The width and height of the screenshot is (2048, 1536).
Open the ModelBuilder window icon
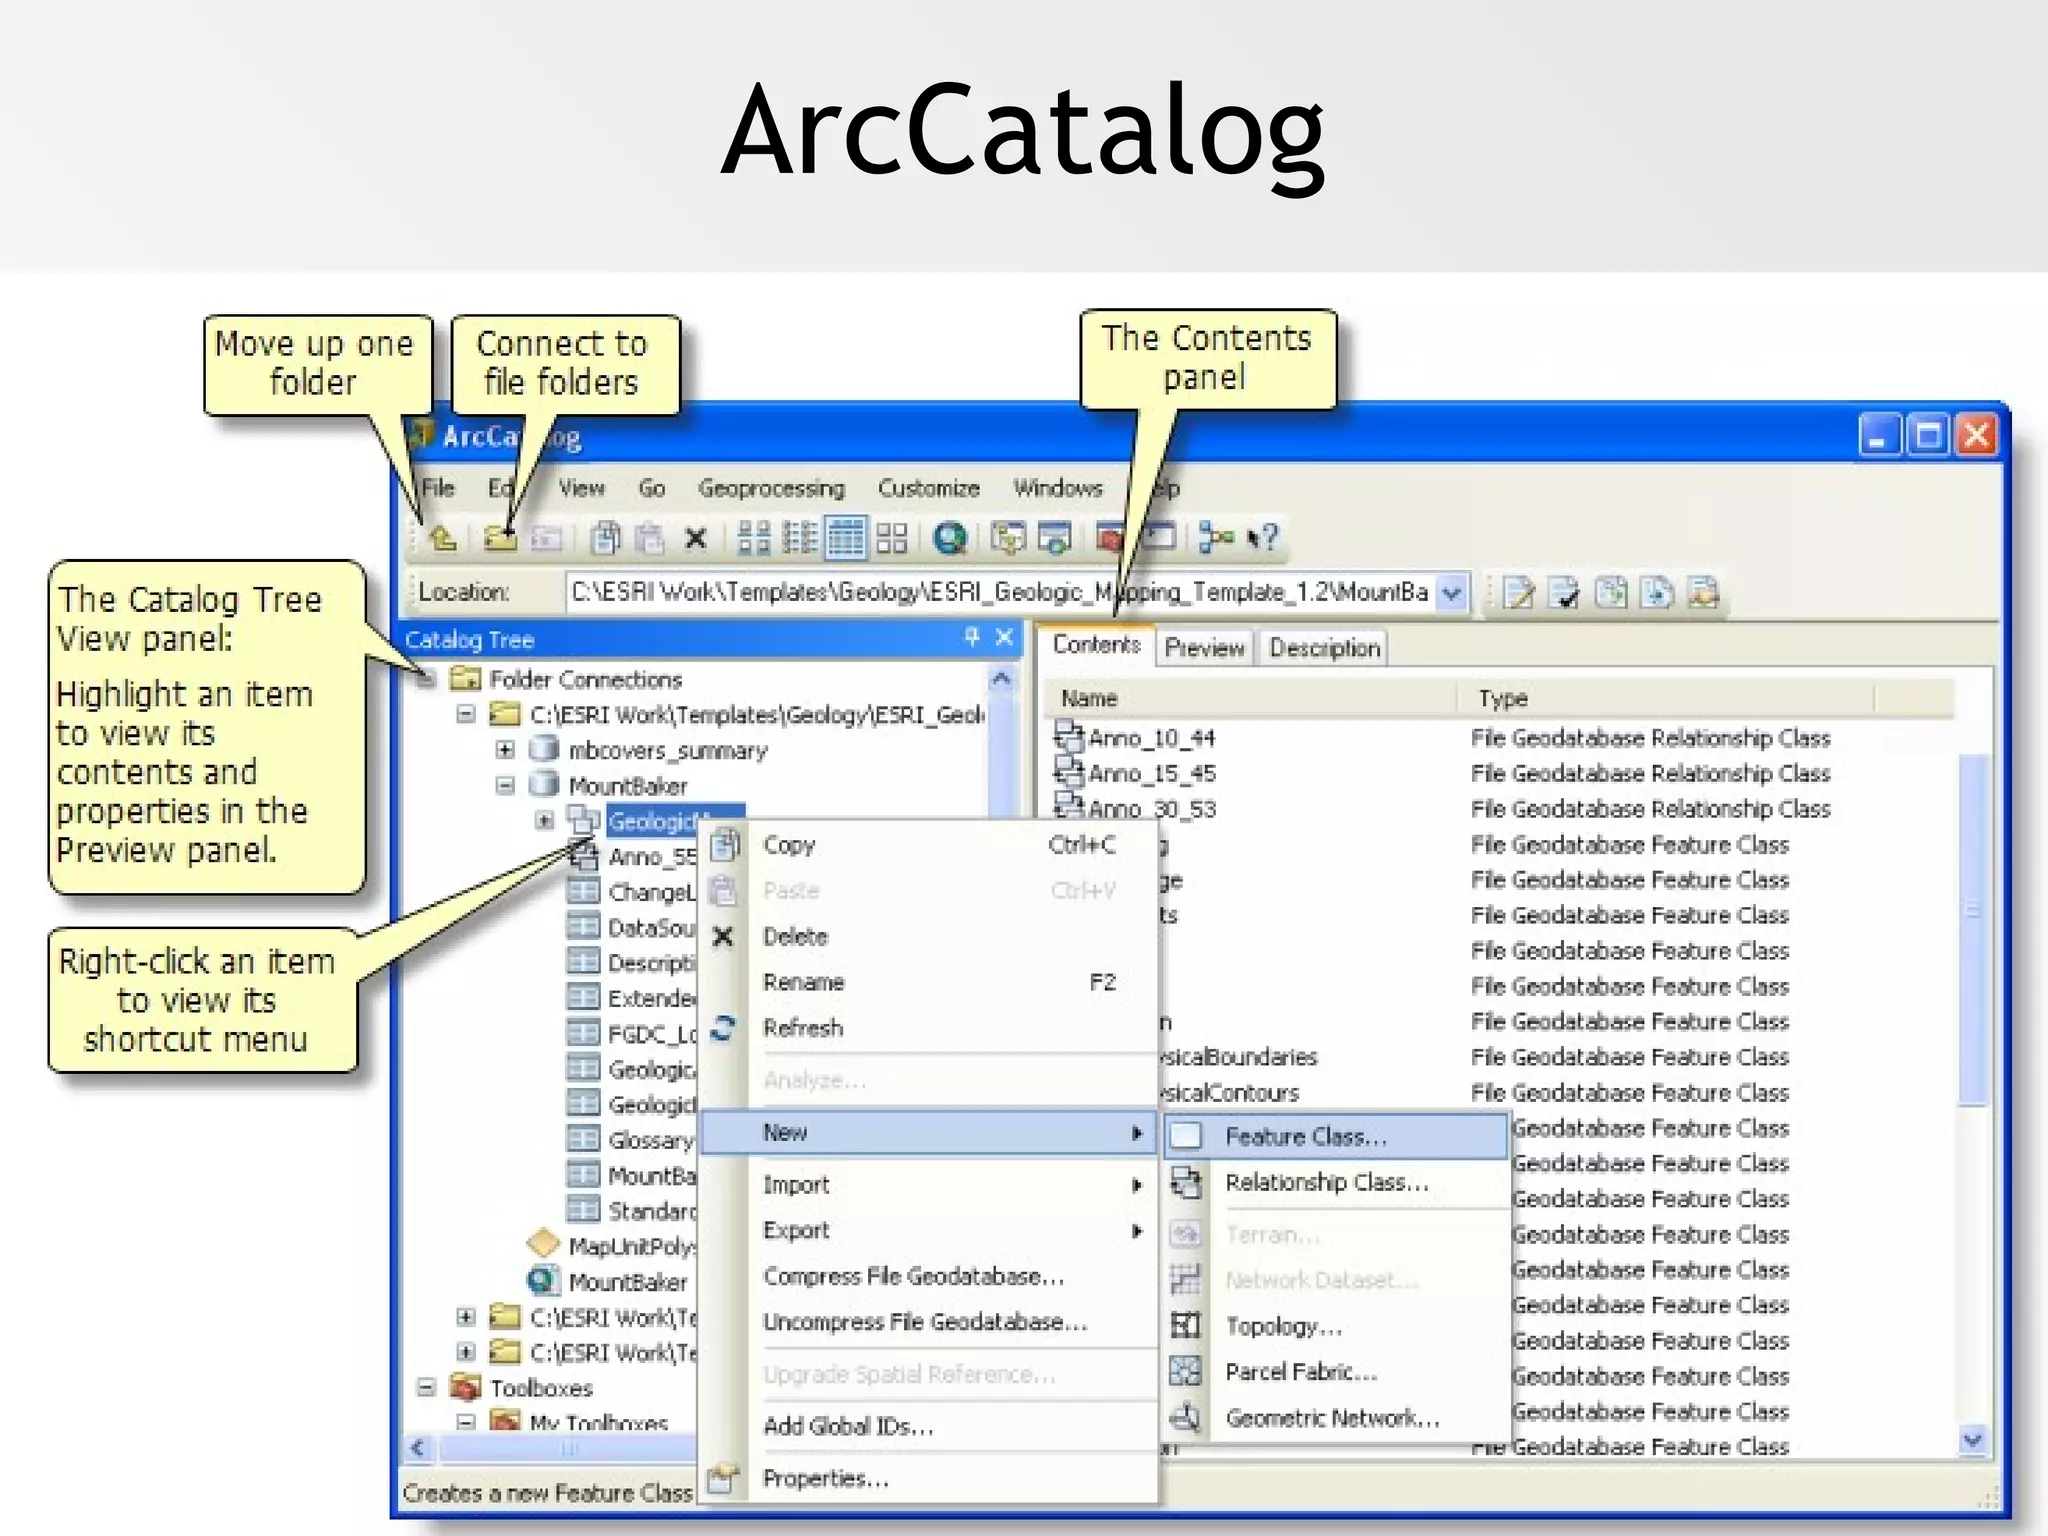tap(1216, 538)
